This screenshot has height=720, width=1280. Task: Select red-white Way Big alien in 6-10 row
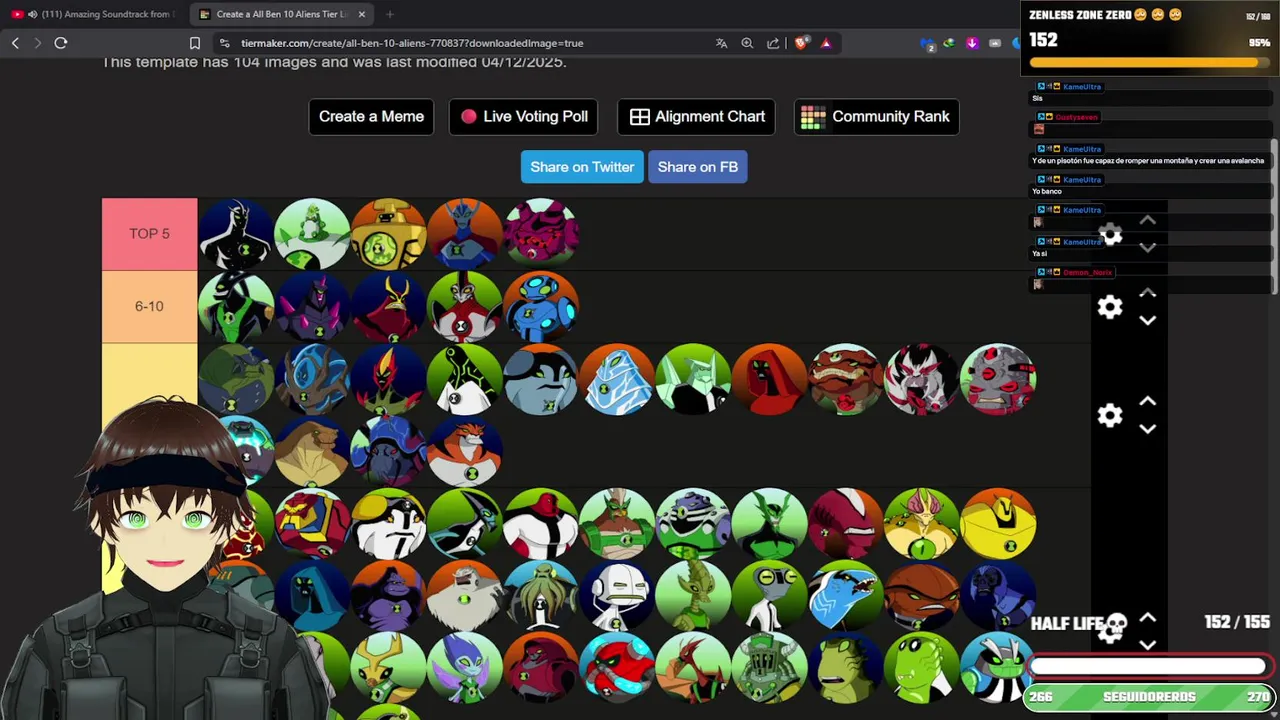click(x=465, y=307)
